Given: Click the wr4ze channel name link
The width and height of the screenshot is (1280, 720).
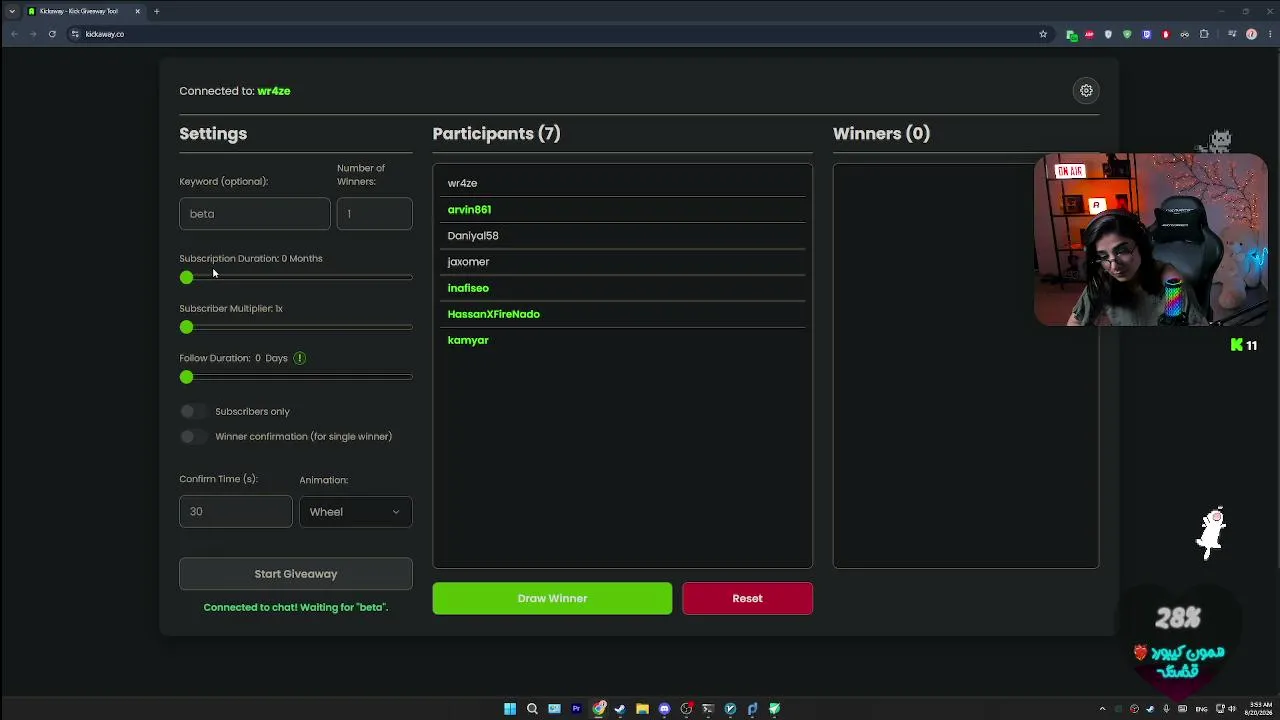Looking at the screenshot, I should [273, 91].
